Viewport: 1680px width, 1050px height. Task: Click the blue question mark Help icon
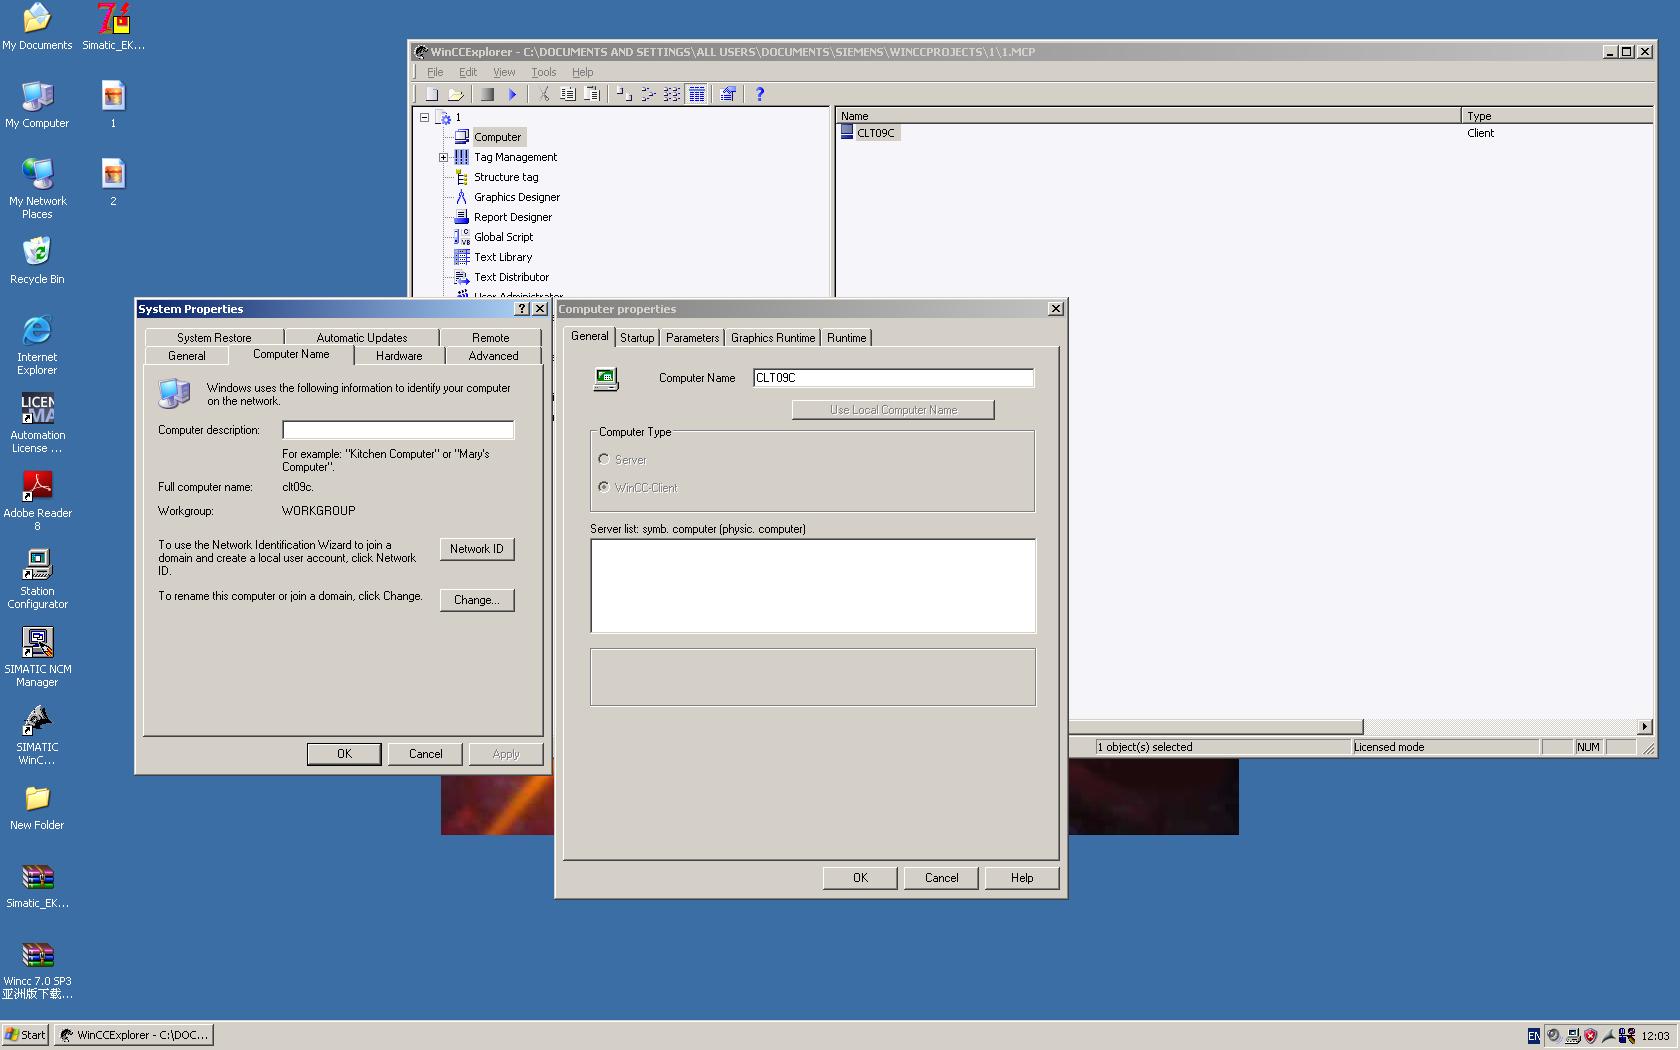coord(760,94)
